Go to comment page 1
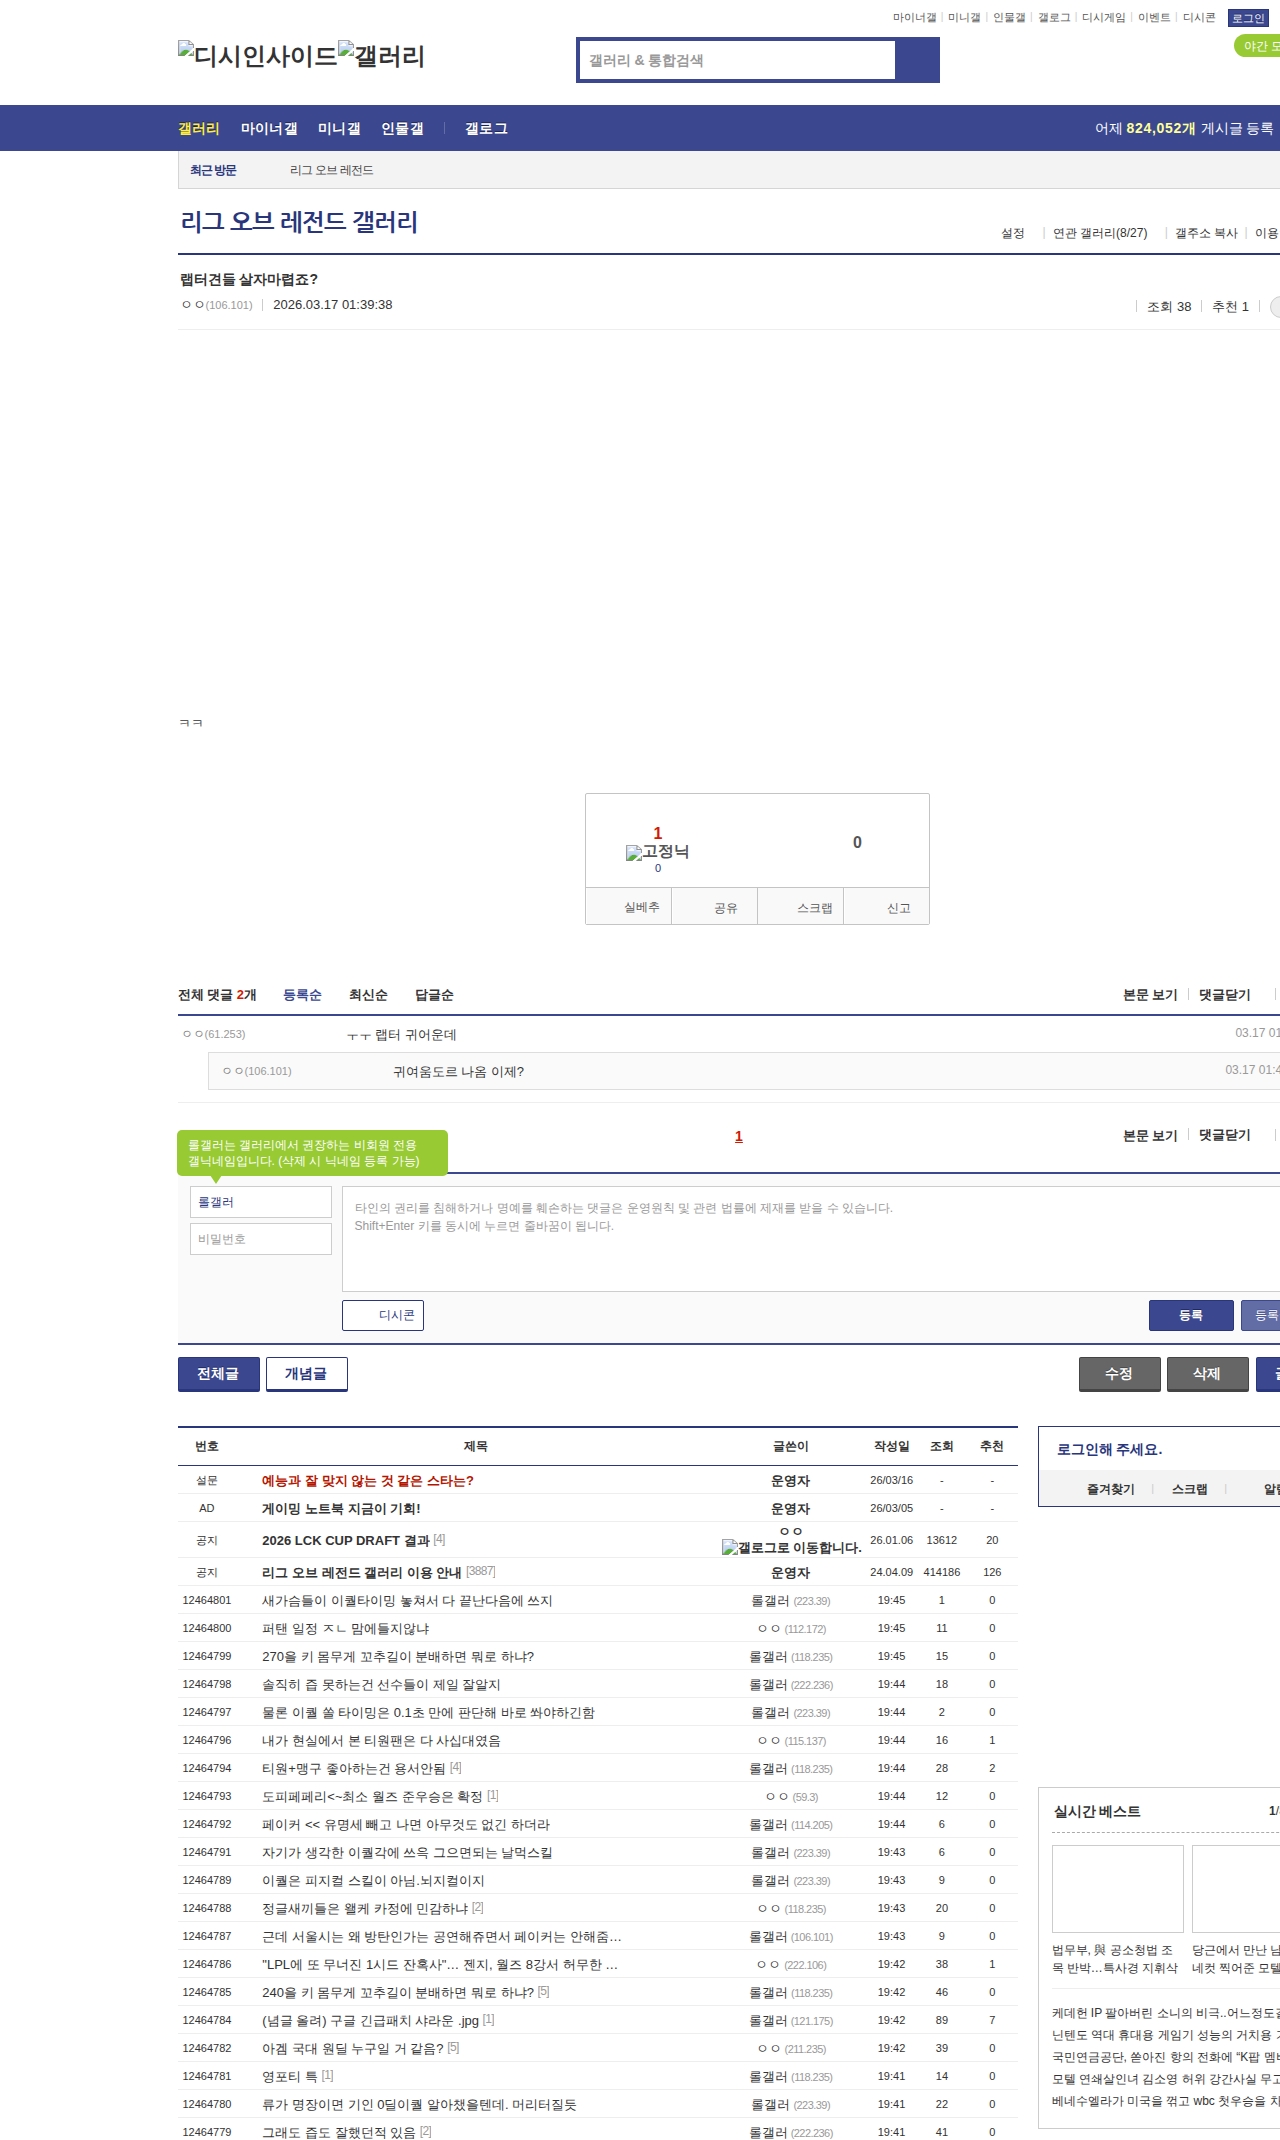Viewport: 1280px width, 2140px height. [739, 1137]
